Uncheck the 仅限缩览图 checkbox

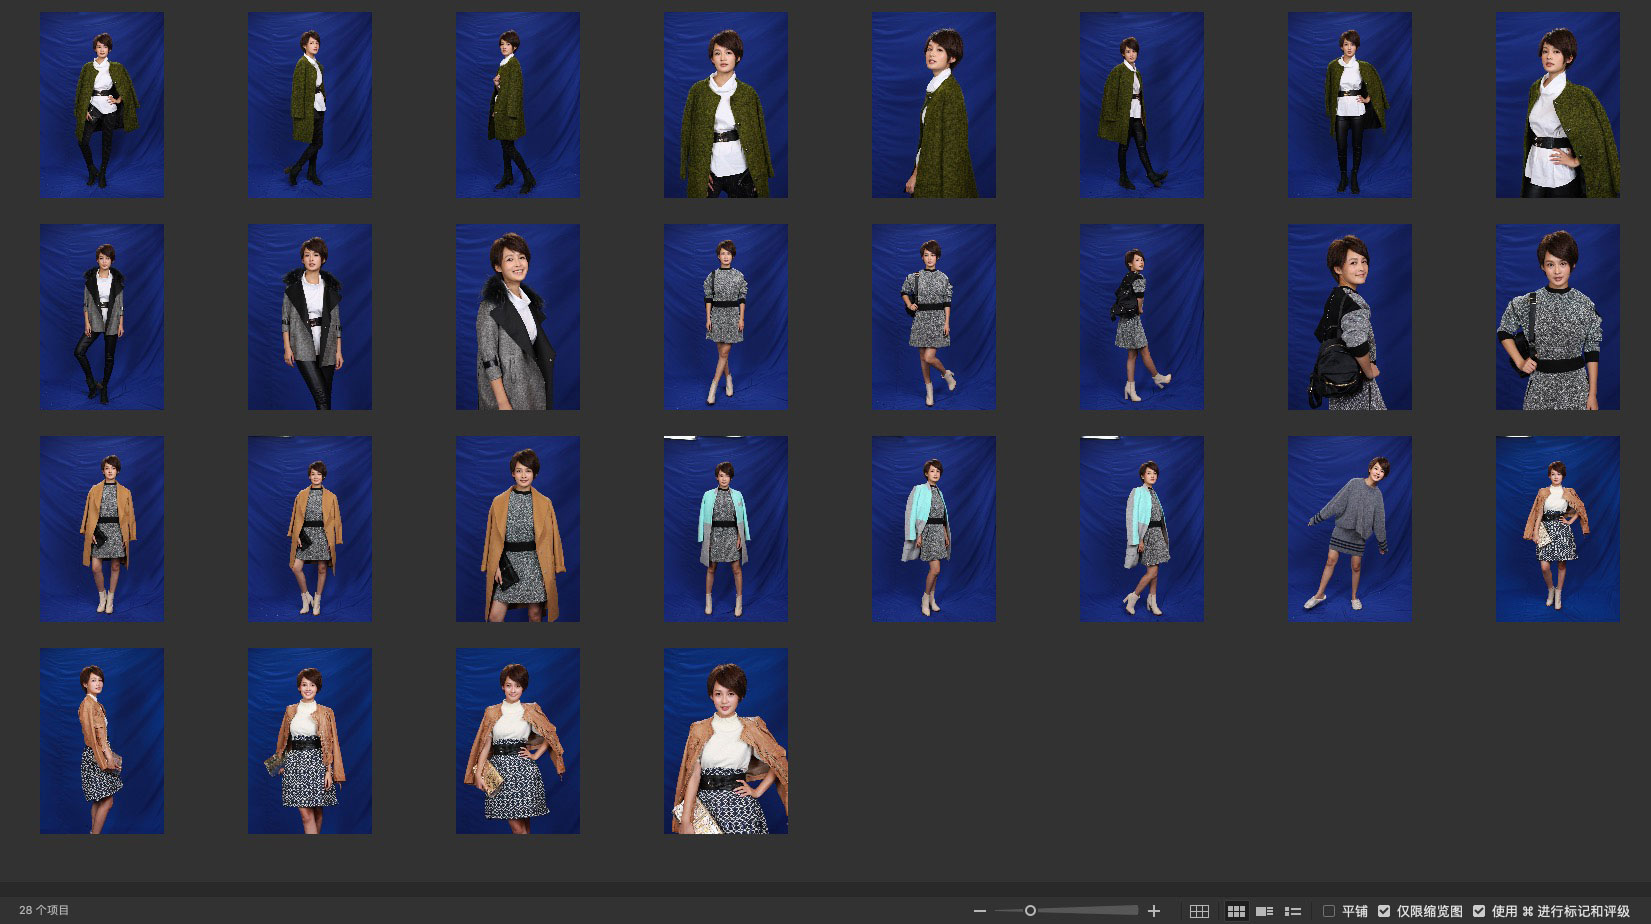1384,911
